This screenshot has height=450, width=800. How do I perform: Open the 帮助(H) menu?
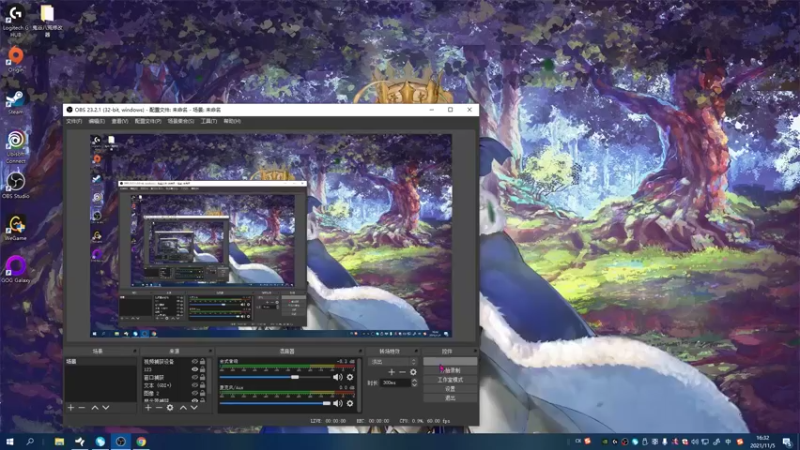[232, 121]
